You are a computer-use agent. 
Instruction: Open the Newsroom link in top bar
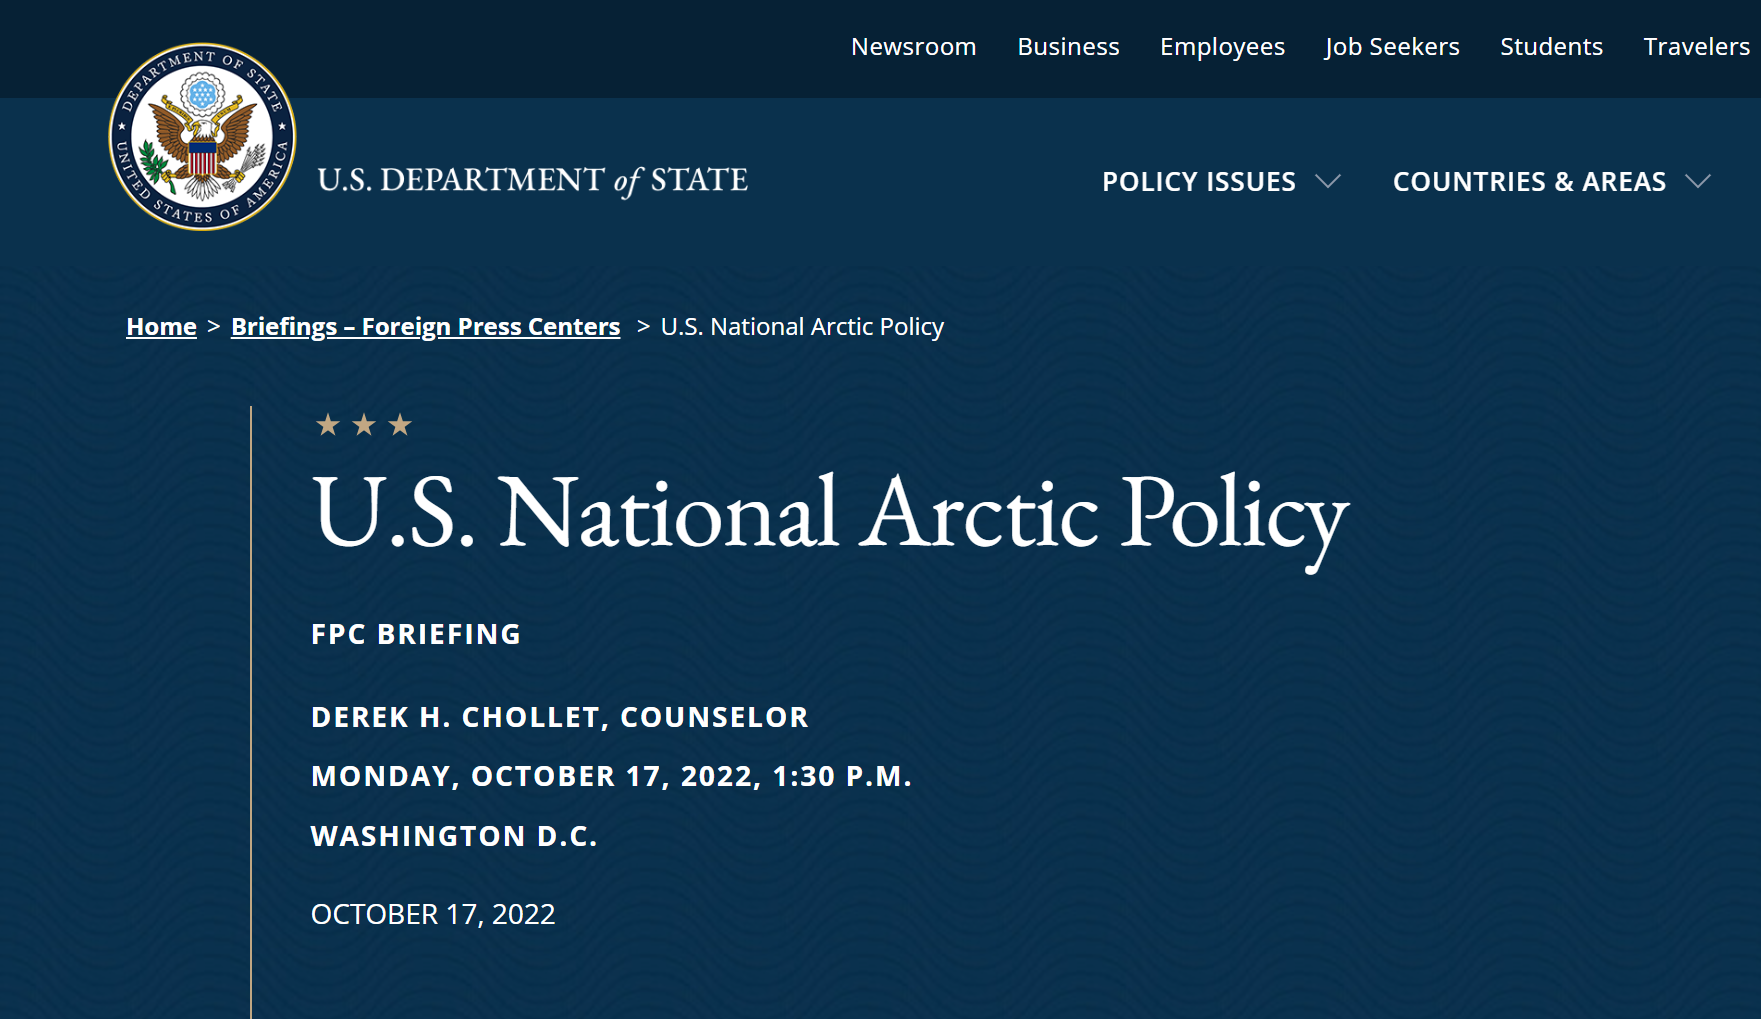pos(913,47)
